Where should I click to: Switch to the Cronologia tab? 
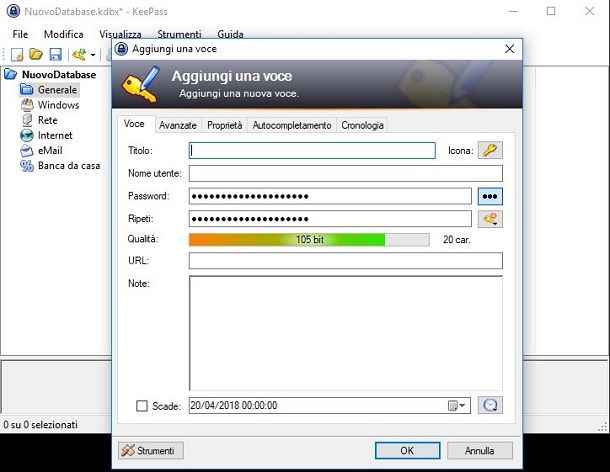click(x=362, y=125)
